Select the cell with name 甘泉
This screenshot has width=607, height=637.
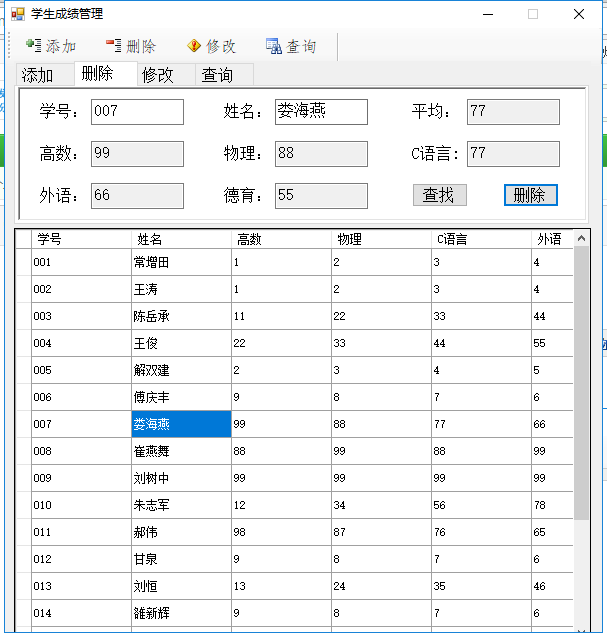pyautogui.click(x=181, y=559)
